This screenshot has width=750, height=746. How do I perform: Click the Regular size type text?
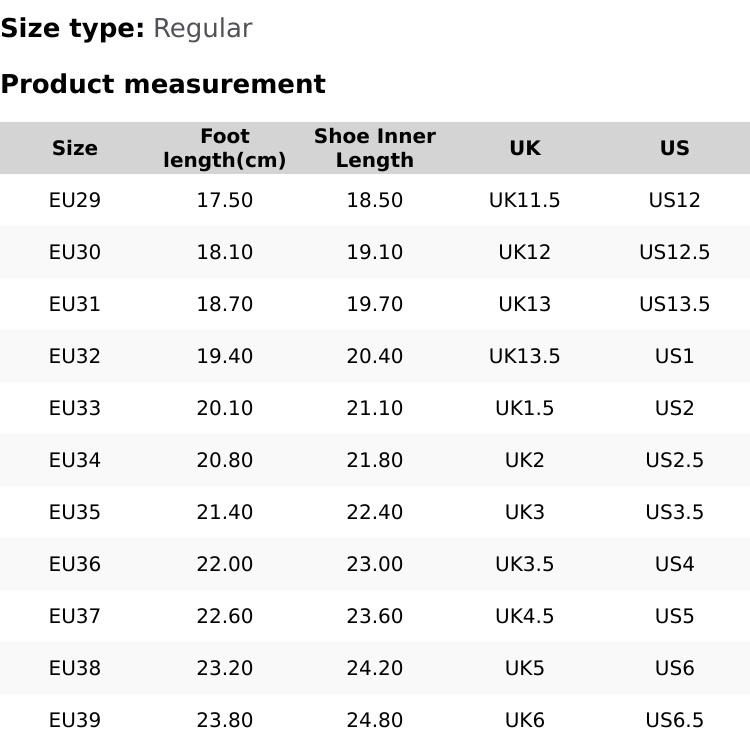[x=202, y=28]
